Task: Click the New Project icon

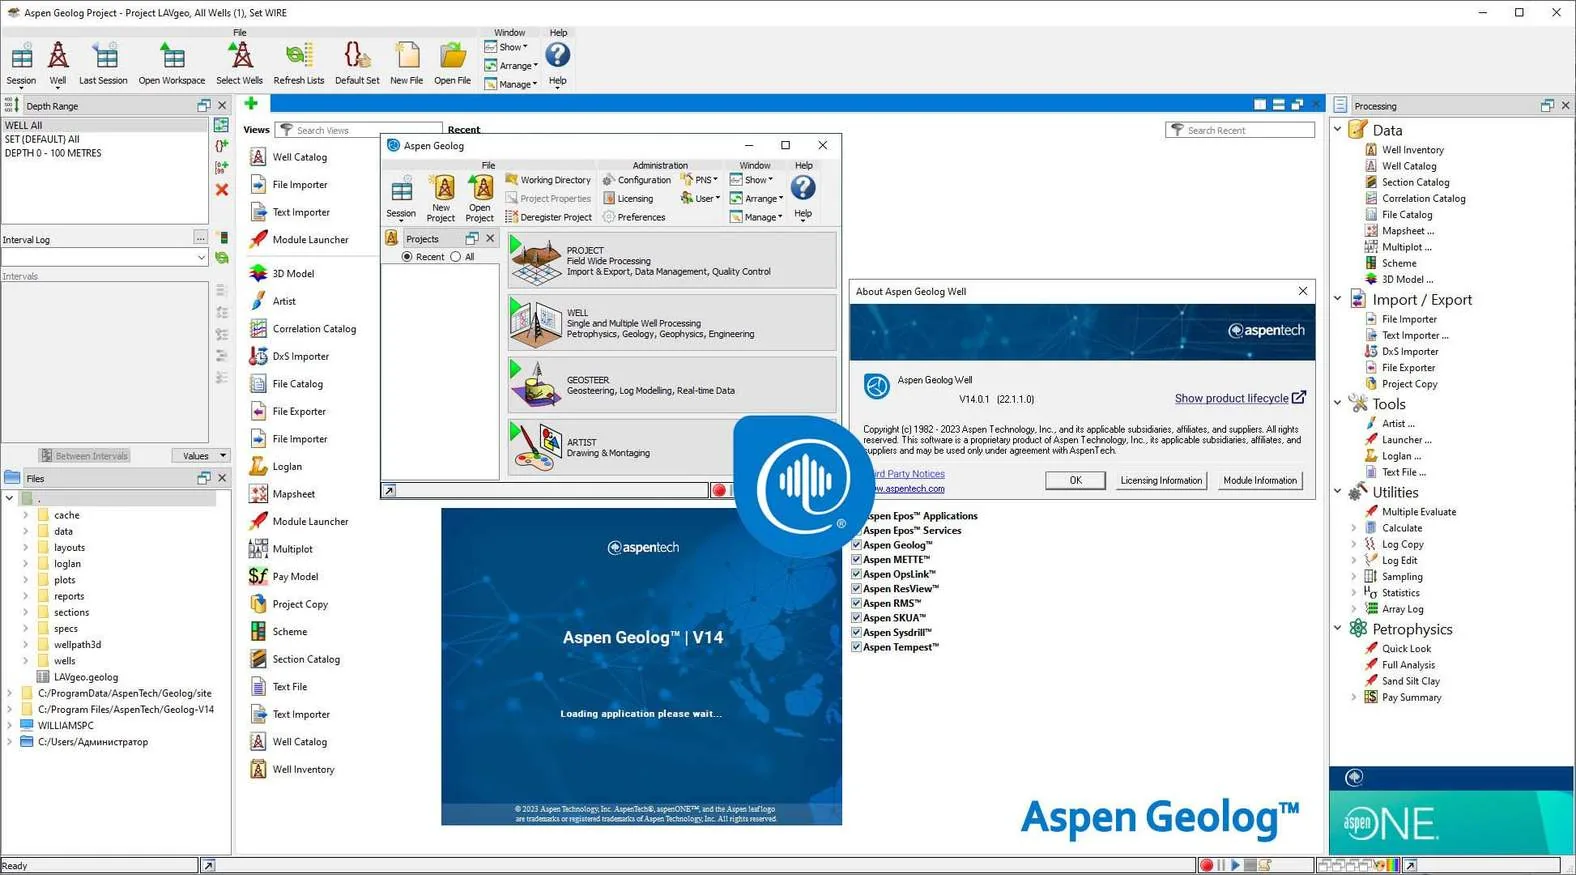Action: click(x=441, y=198)
